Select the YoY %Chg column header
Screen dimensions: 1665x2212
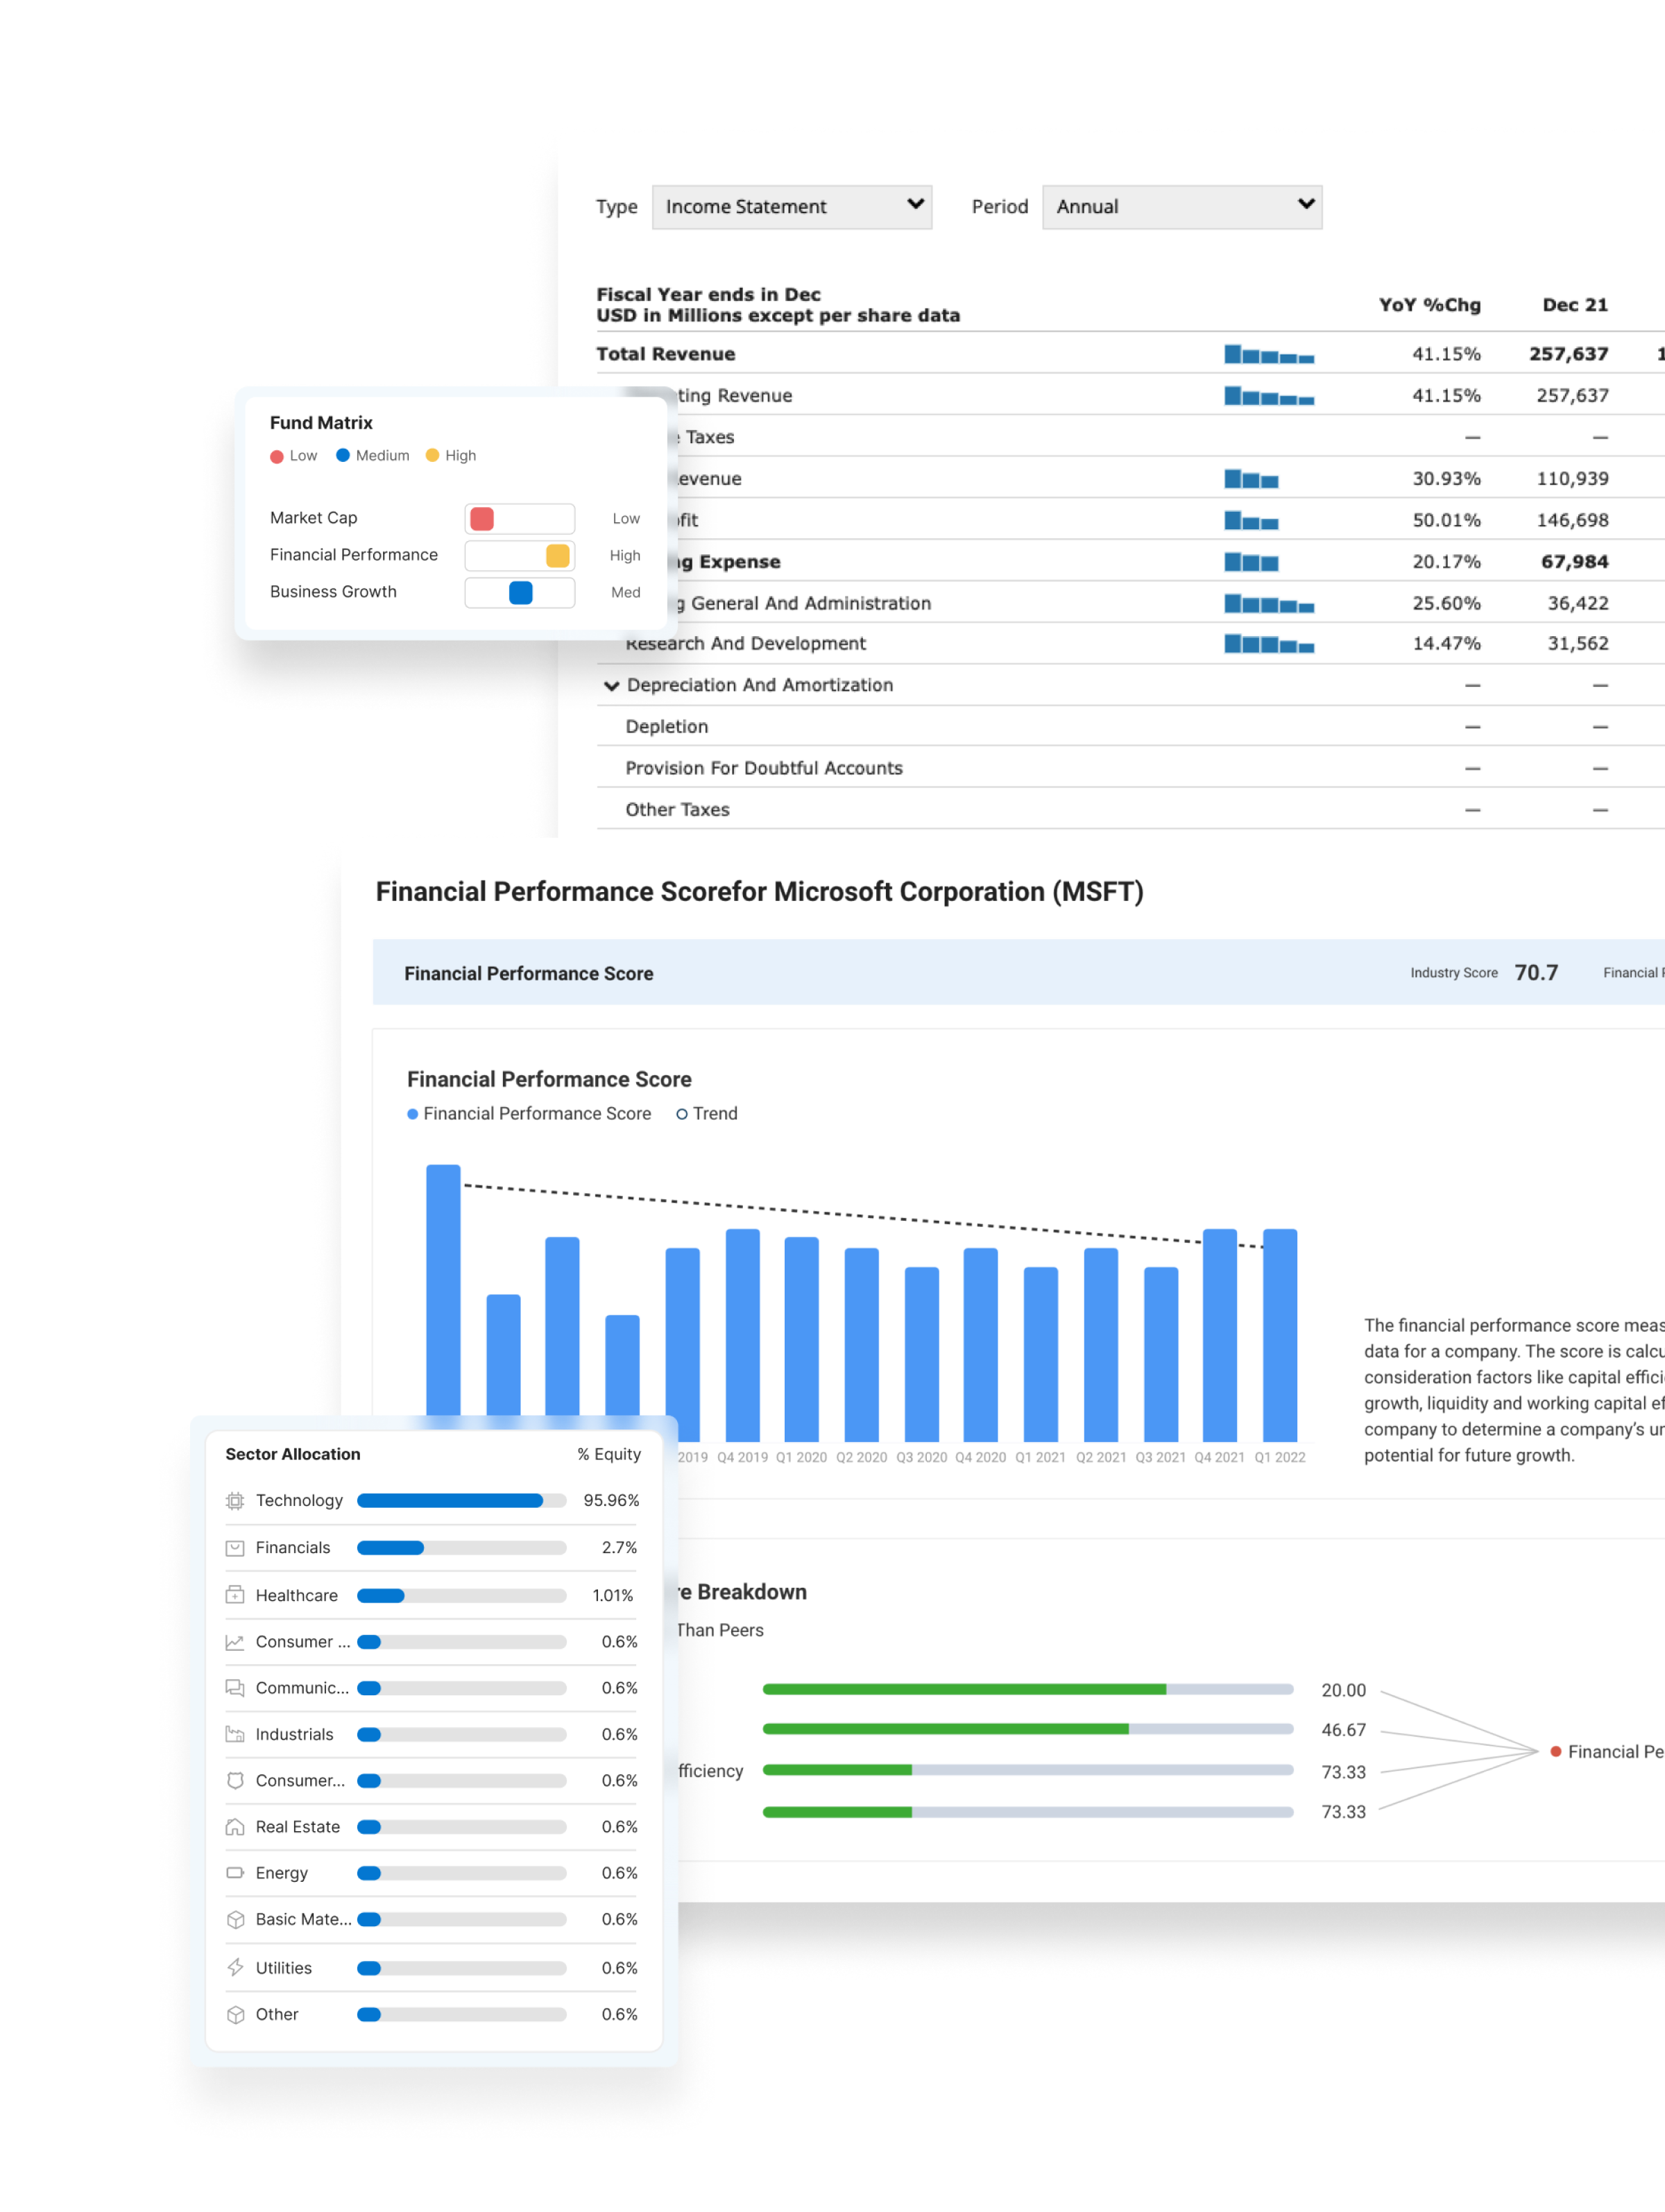pyautogui.click(x=1429, y=305)
